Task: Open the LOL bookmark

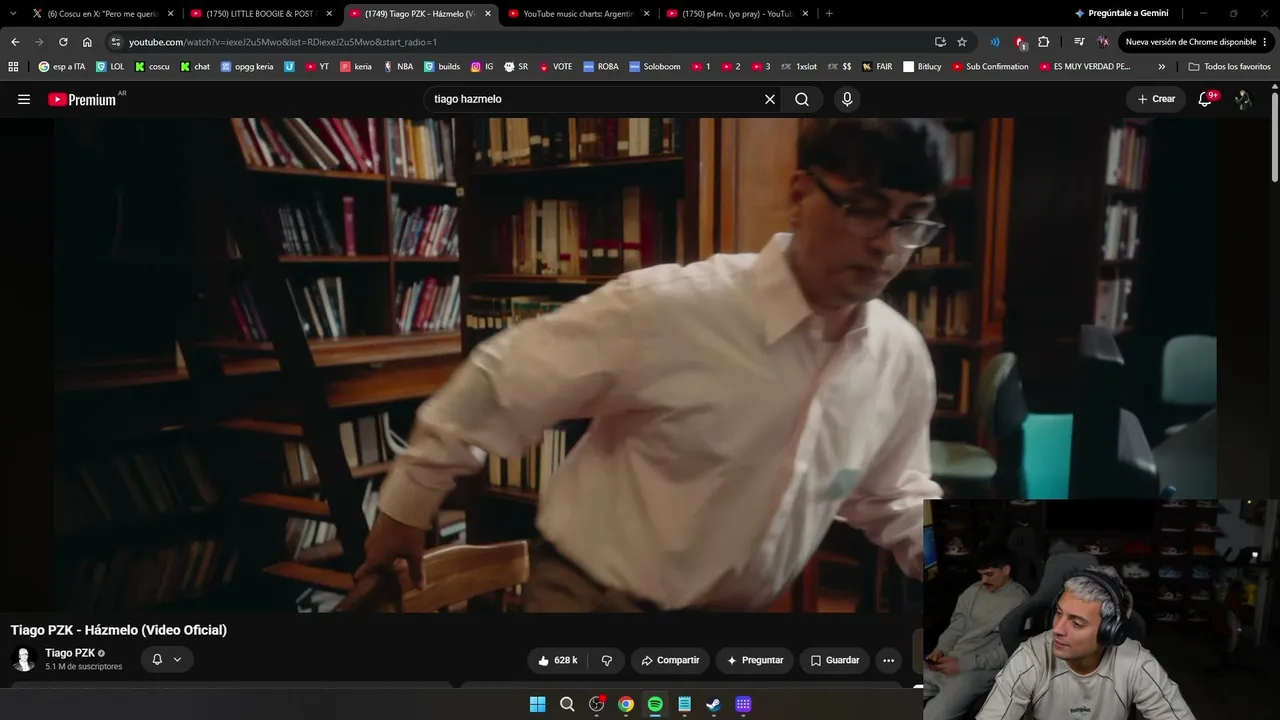Action: tap(110, 67)
